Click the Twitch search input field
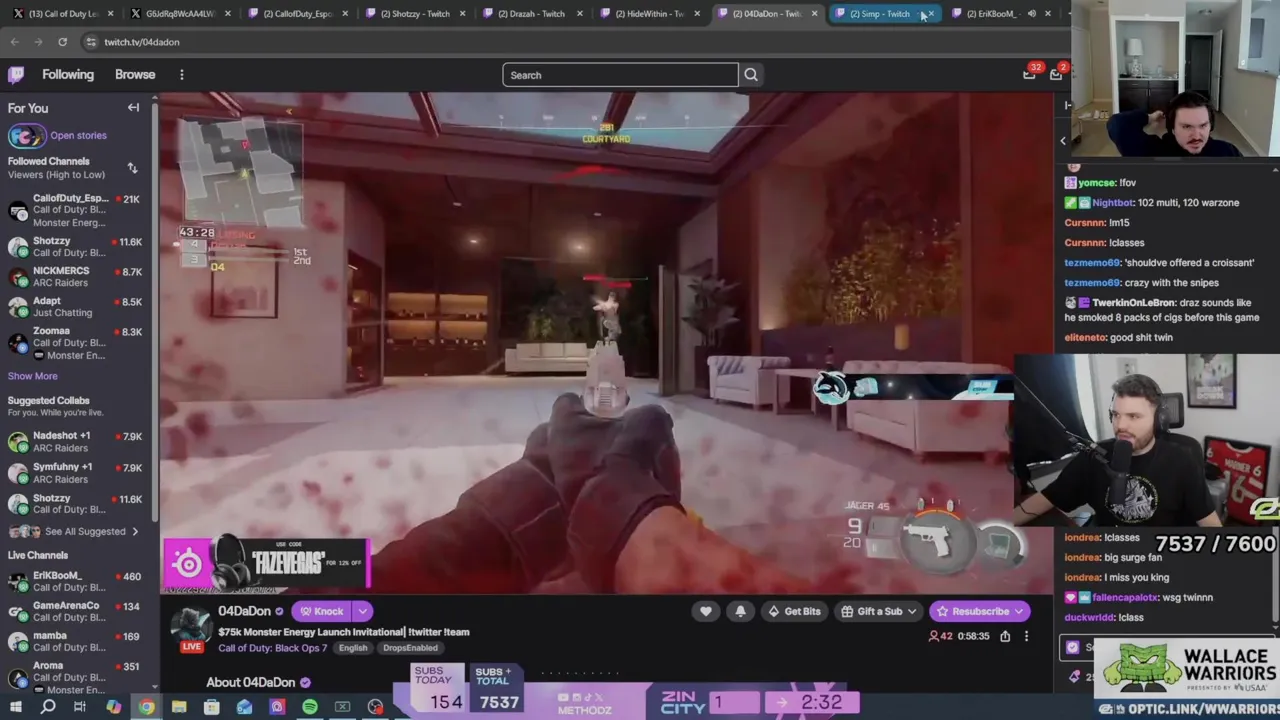The image size is (1280, 720). [x=620, y=75]
